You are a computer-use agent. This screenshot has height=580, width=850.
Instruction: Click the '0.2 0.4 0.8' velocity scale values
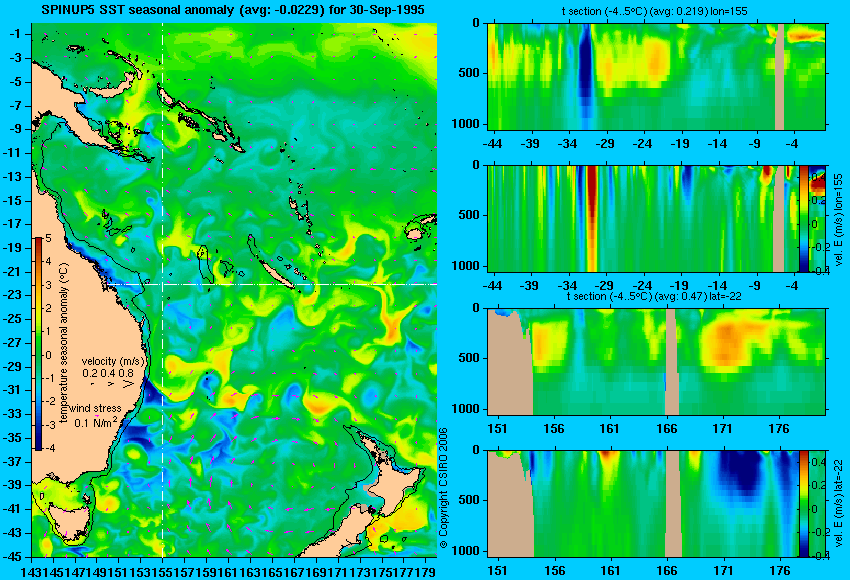pyautogui.click(x=108, y=373)
